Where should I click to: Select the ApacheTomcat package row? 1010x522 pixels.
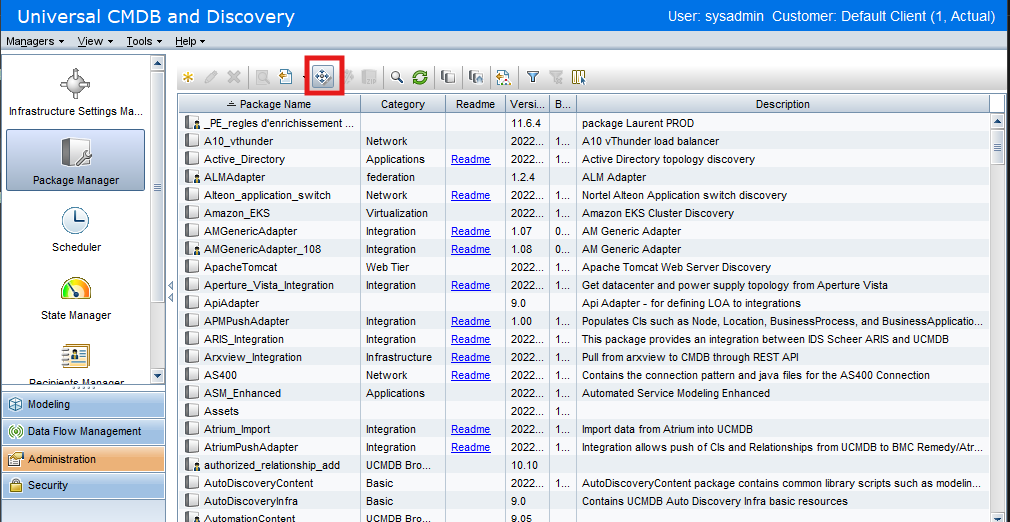pos(583,267)
